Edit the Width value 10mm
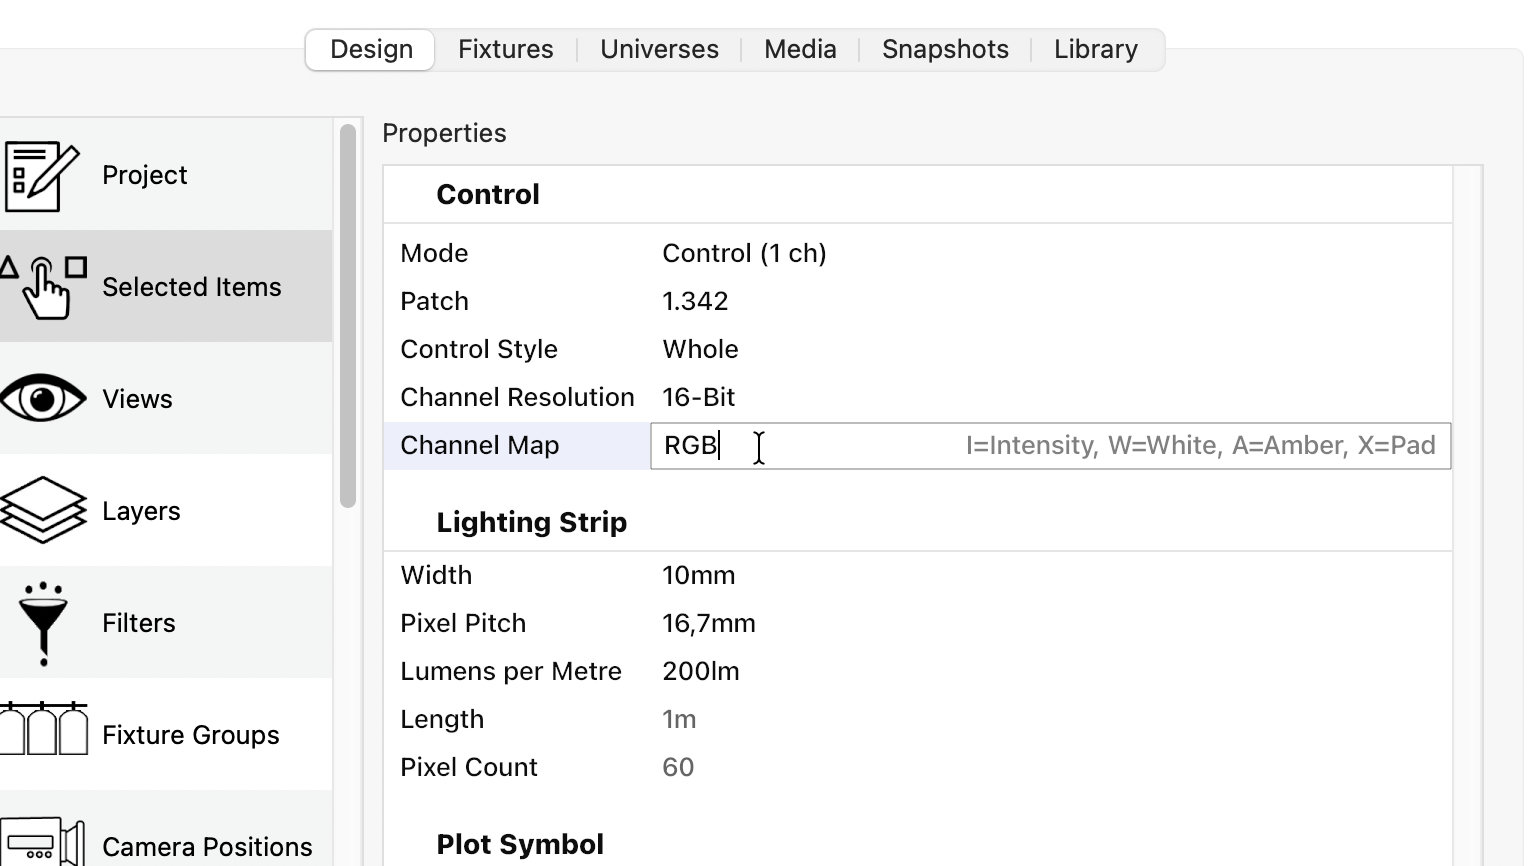 tap(698, 576)
